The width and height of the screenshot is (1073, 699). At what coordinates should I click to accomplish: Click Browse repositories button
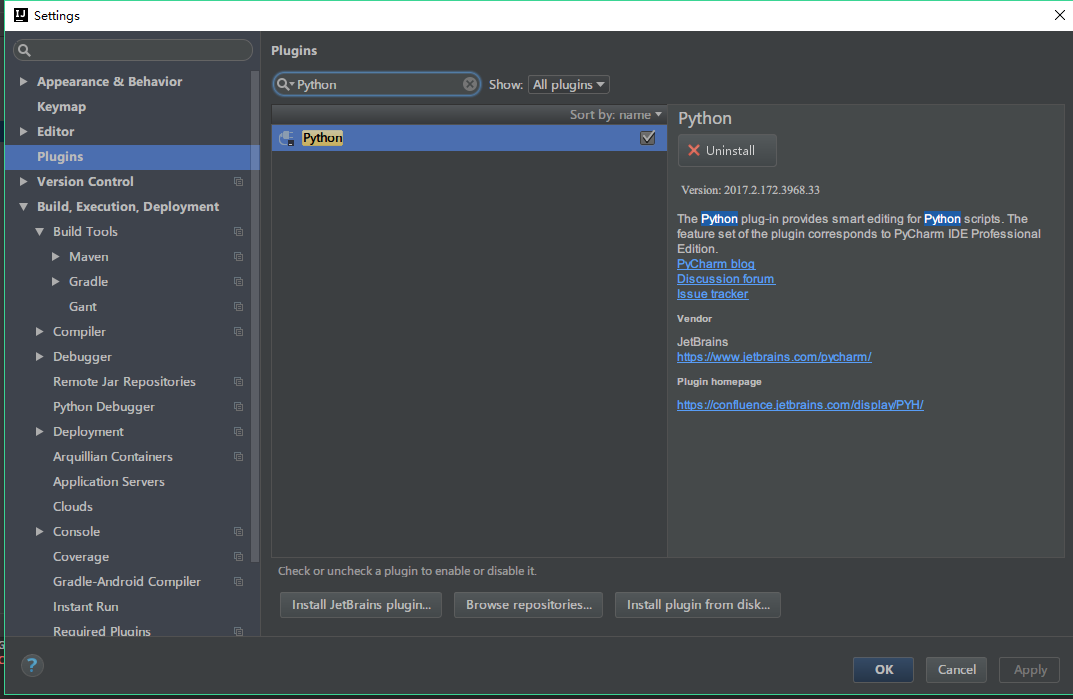[528, 605]
